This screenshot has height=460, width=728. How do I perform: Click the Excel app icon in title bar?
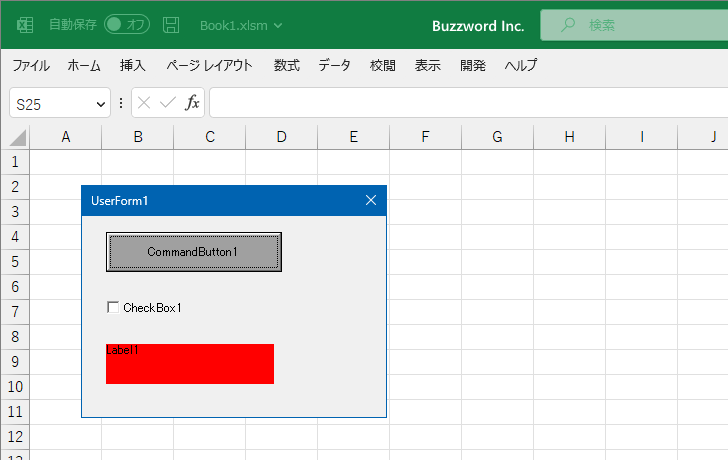(x=25, y=25)
